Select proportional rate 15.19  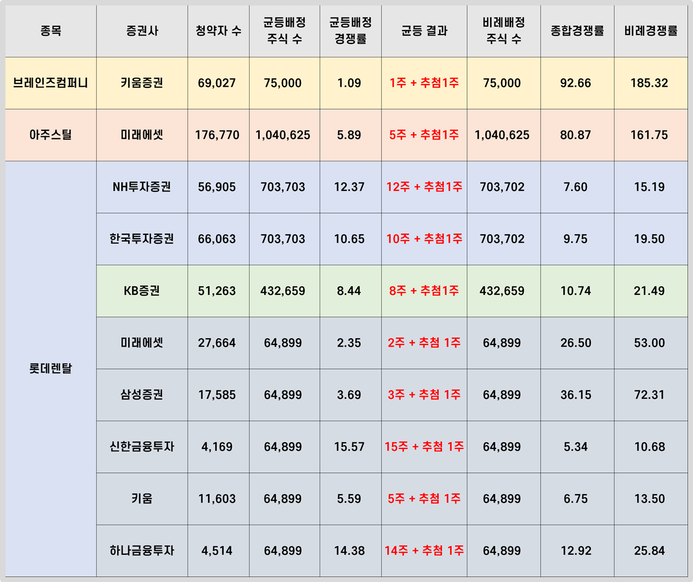[649, 187]
